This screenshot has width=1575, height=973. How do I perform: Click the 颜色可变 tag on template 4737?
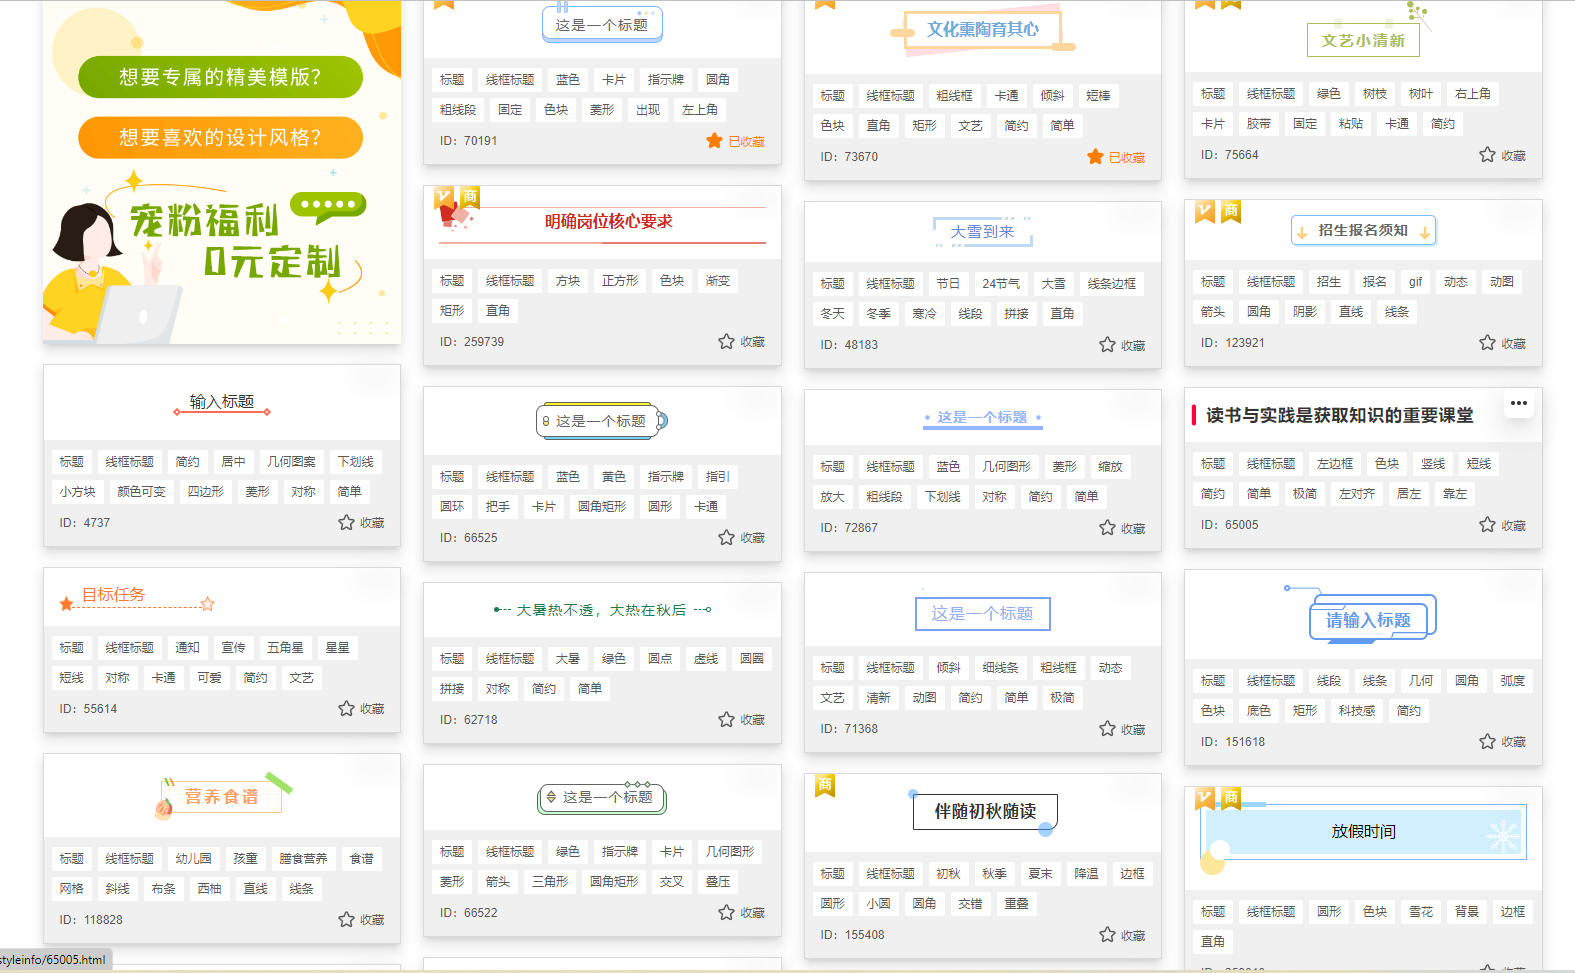pos(141,492)
